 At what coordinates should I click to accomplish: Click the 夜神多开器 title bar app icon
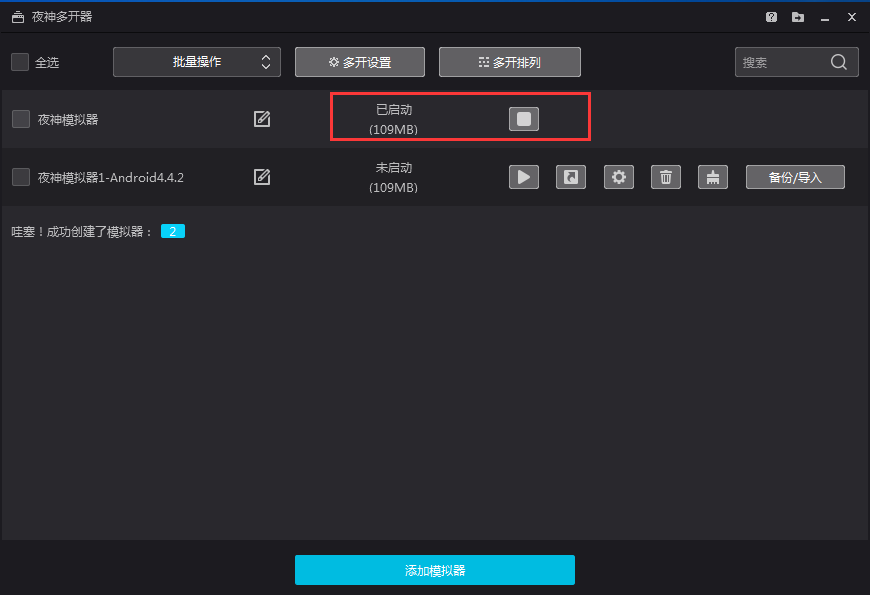(x=18, y=17)
